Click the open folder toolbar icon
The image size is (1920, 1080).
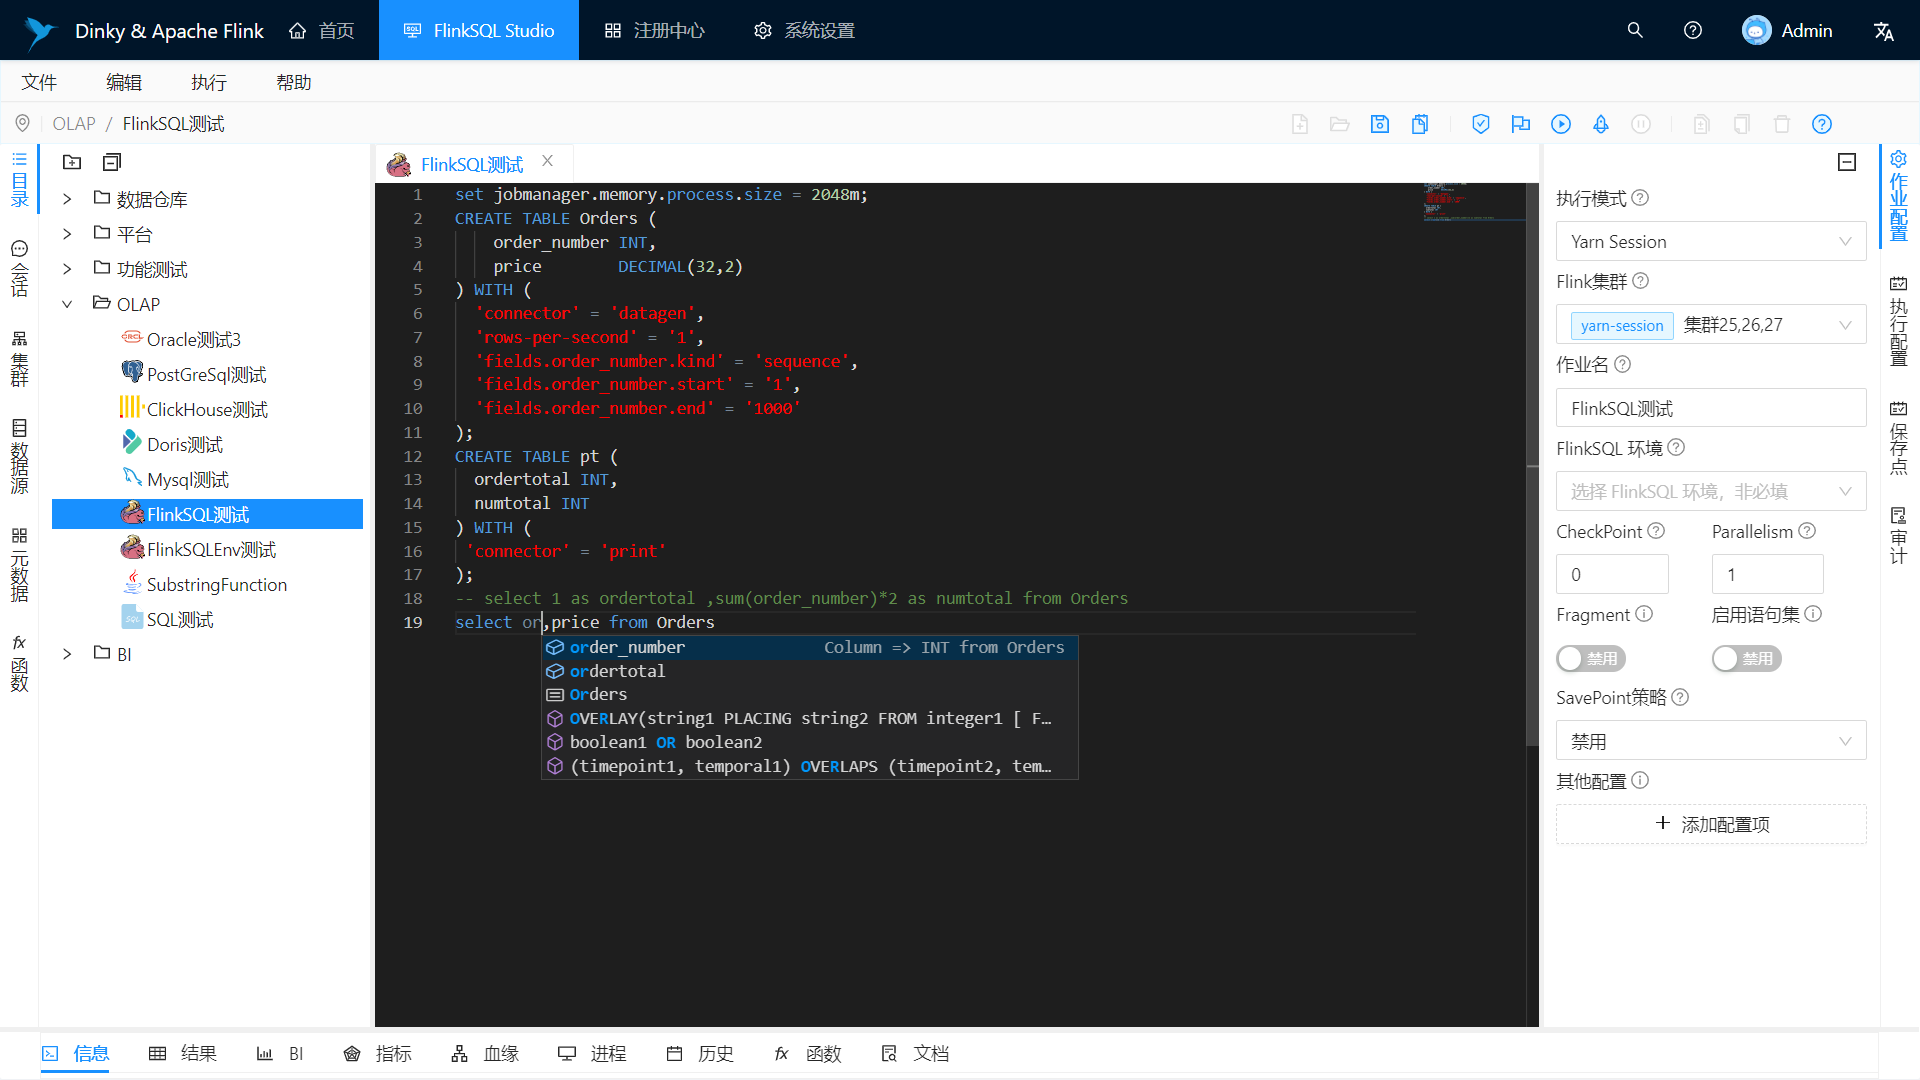click(x=1340, y=124)
